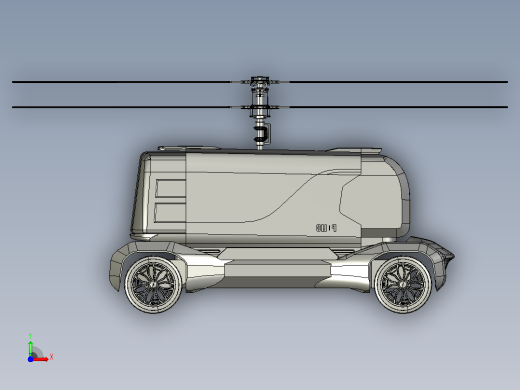Click the X label of the triad
This screenshot has height=390, width=520.
click(x=51, y=357)
